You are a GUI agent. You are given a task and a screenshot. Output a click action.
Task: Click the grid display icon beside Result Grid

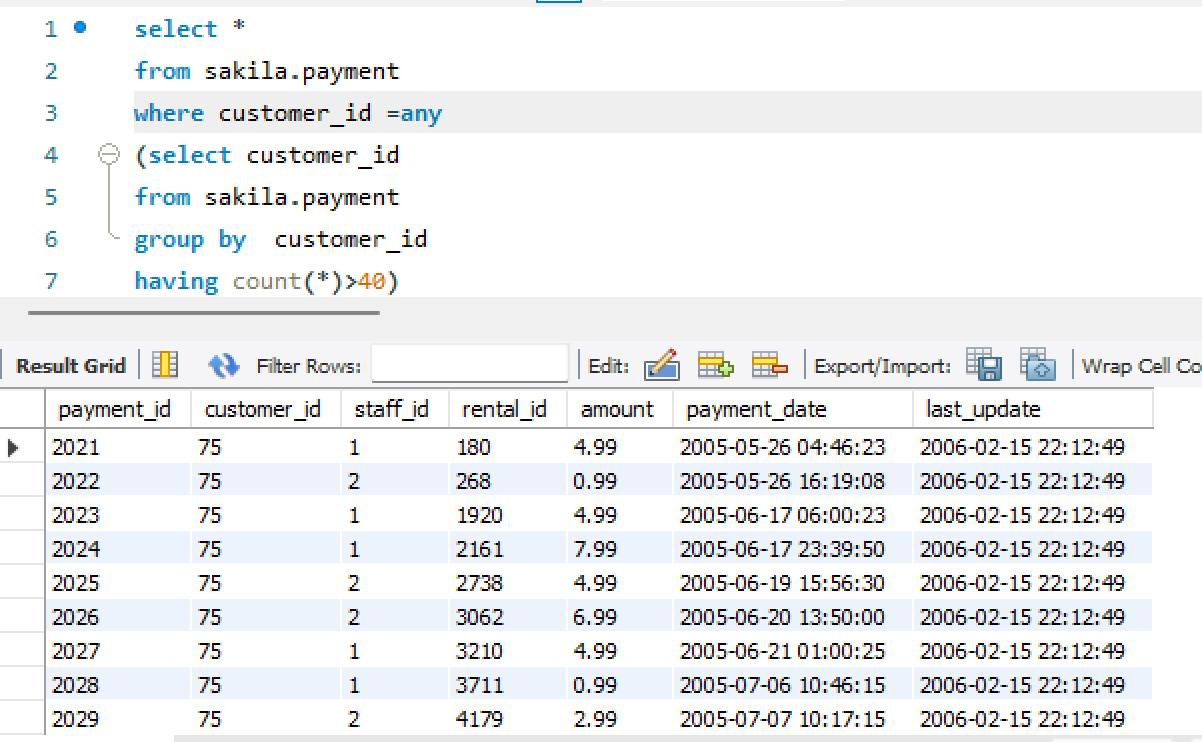click(x=164, y=365)
